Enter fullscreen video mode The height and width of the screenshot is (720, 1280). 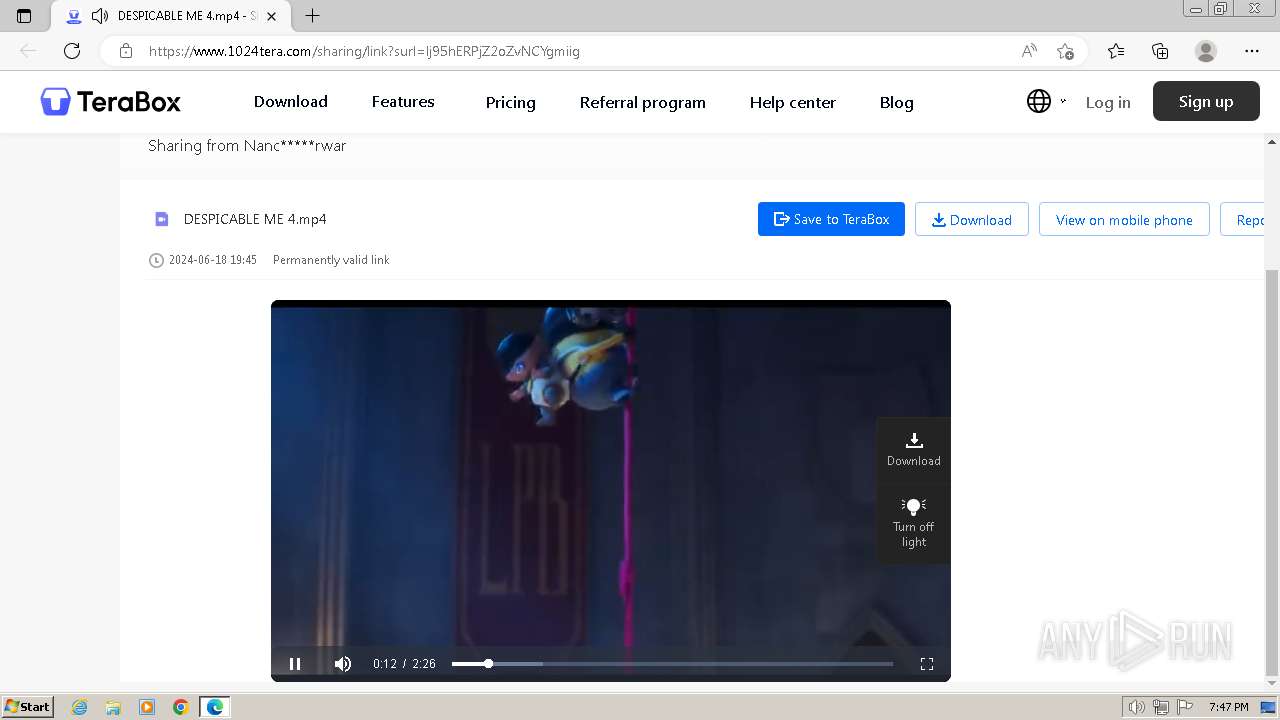pyautogui.click(x=927, y=664)
